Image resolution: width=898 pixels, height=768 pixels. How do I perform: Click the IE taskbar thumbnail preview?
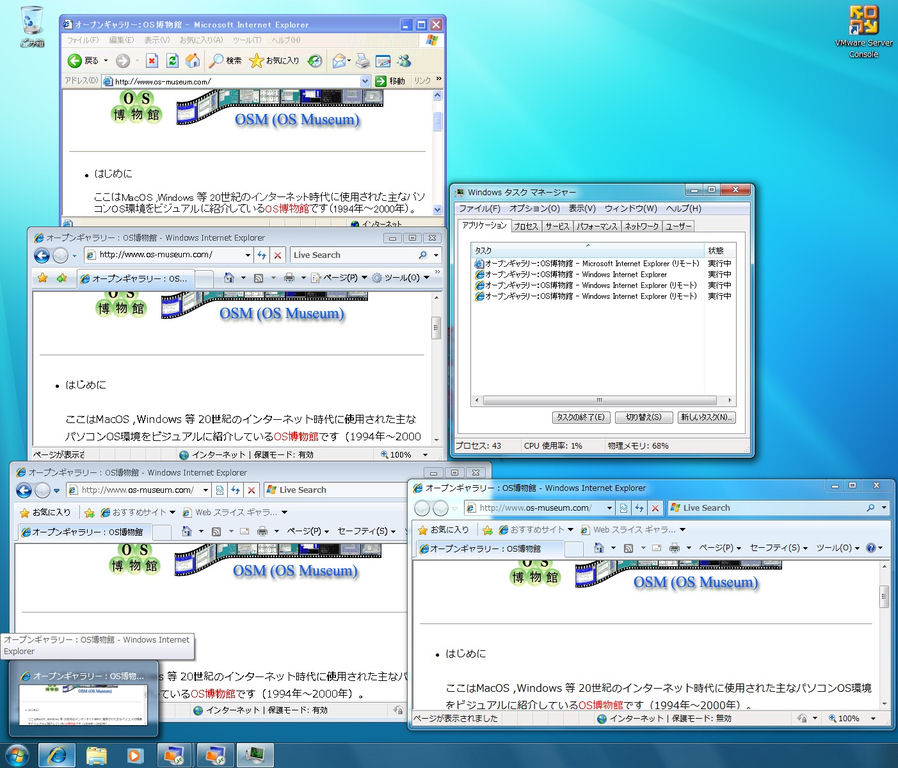pos(83,699)
